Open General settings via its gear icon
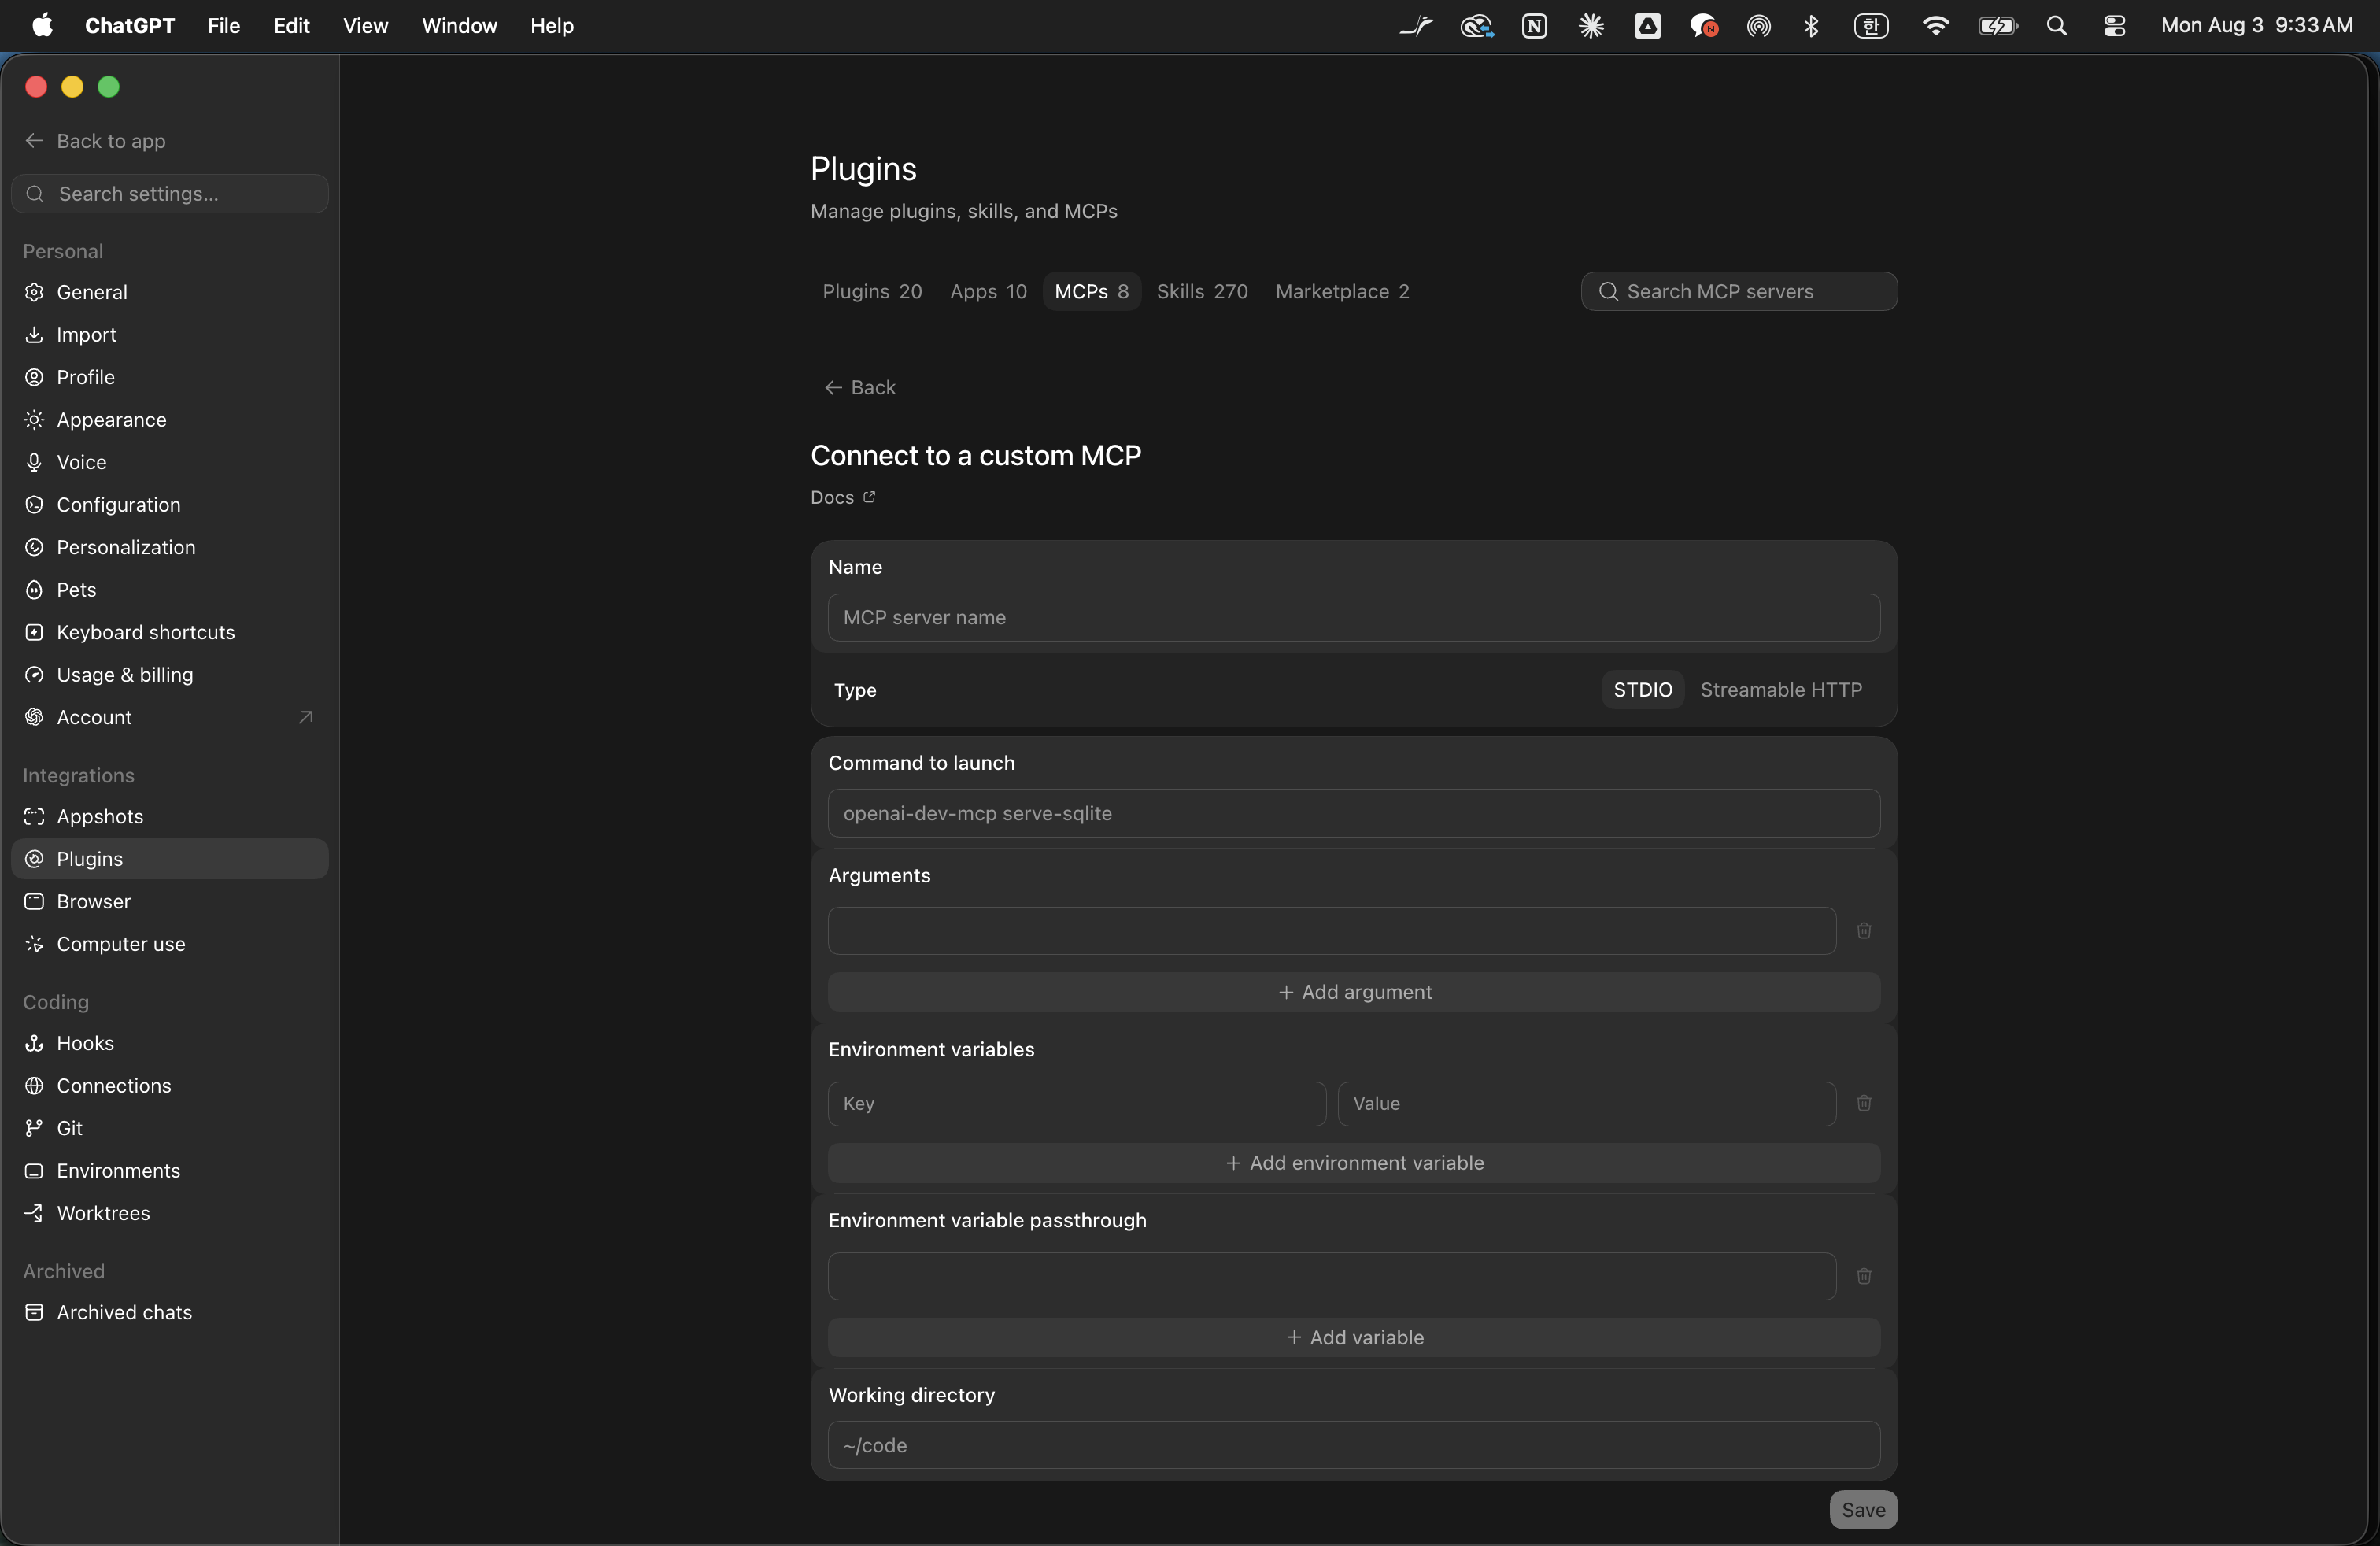2380x1546 pixels. pyautogui.click(x=34, y=292)
